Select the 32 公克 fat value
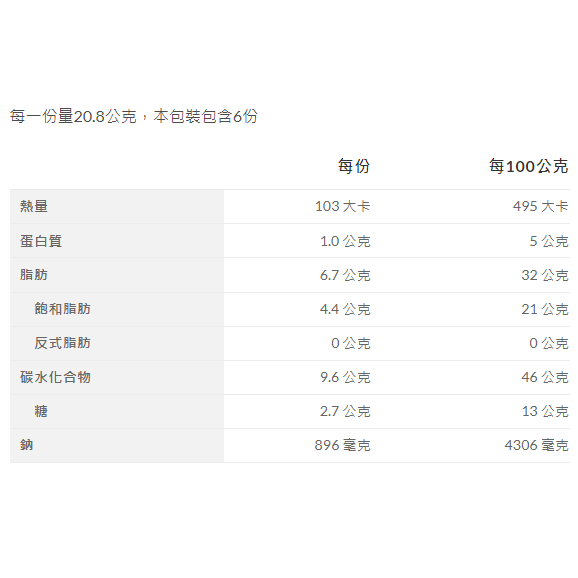The width and height of the screenshot is (578, 578). click(x=545, y=275)
